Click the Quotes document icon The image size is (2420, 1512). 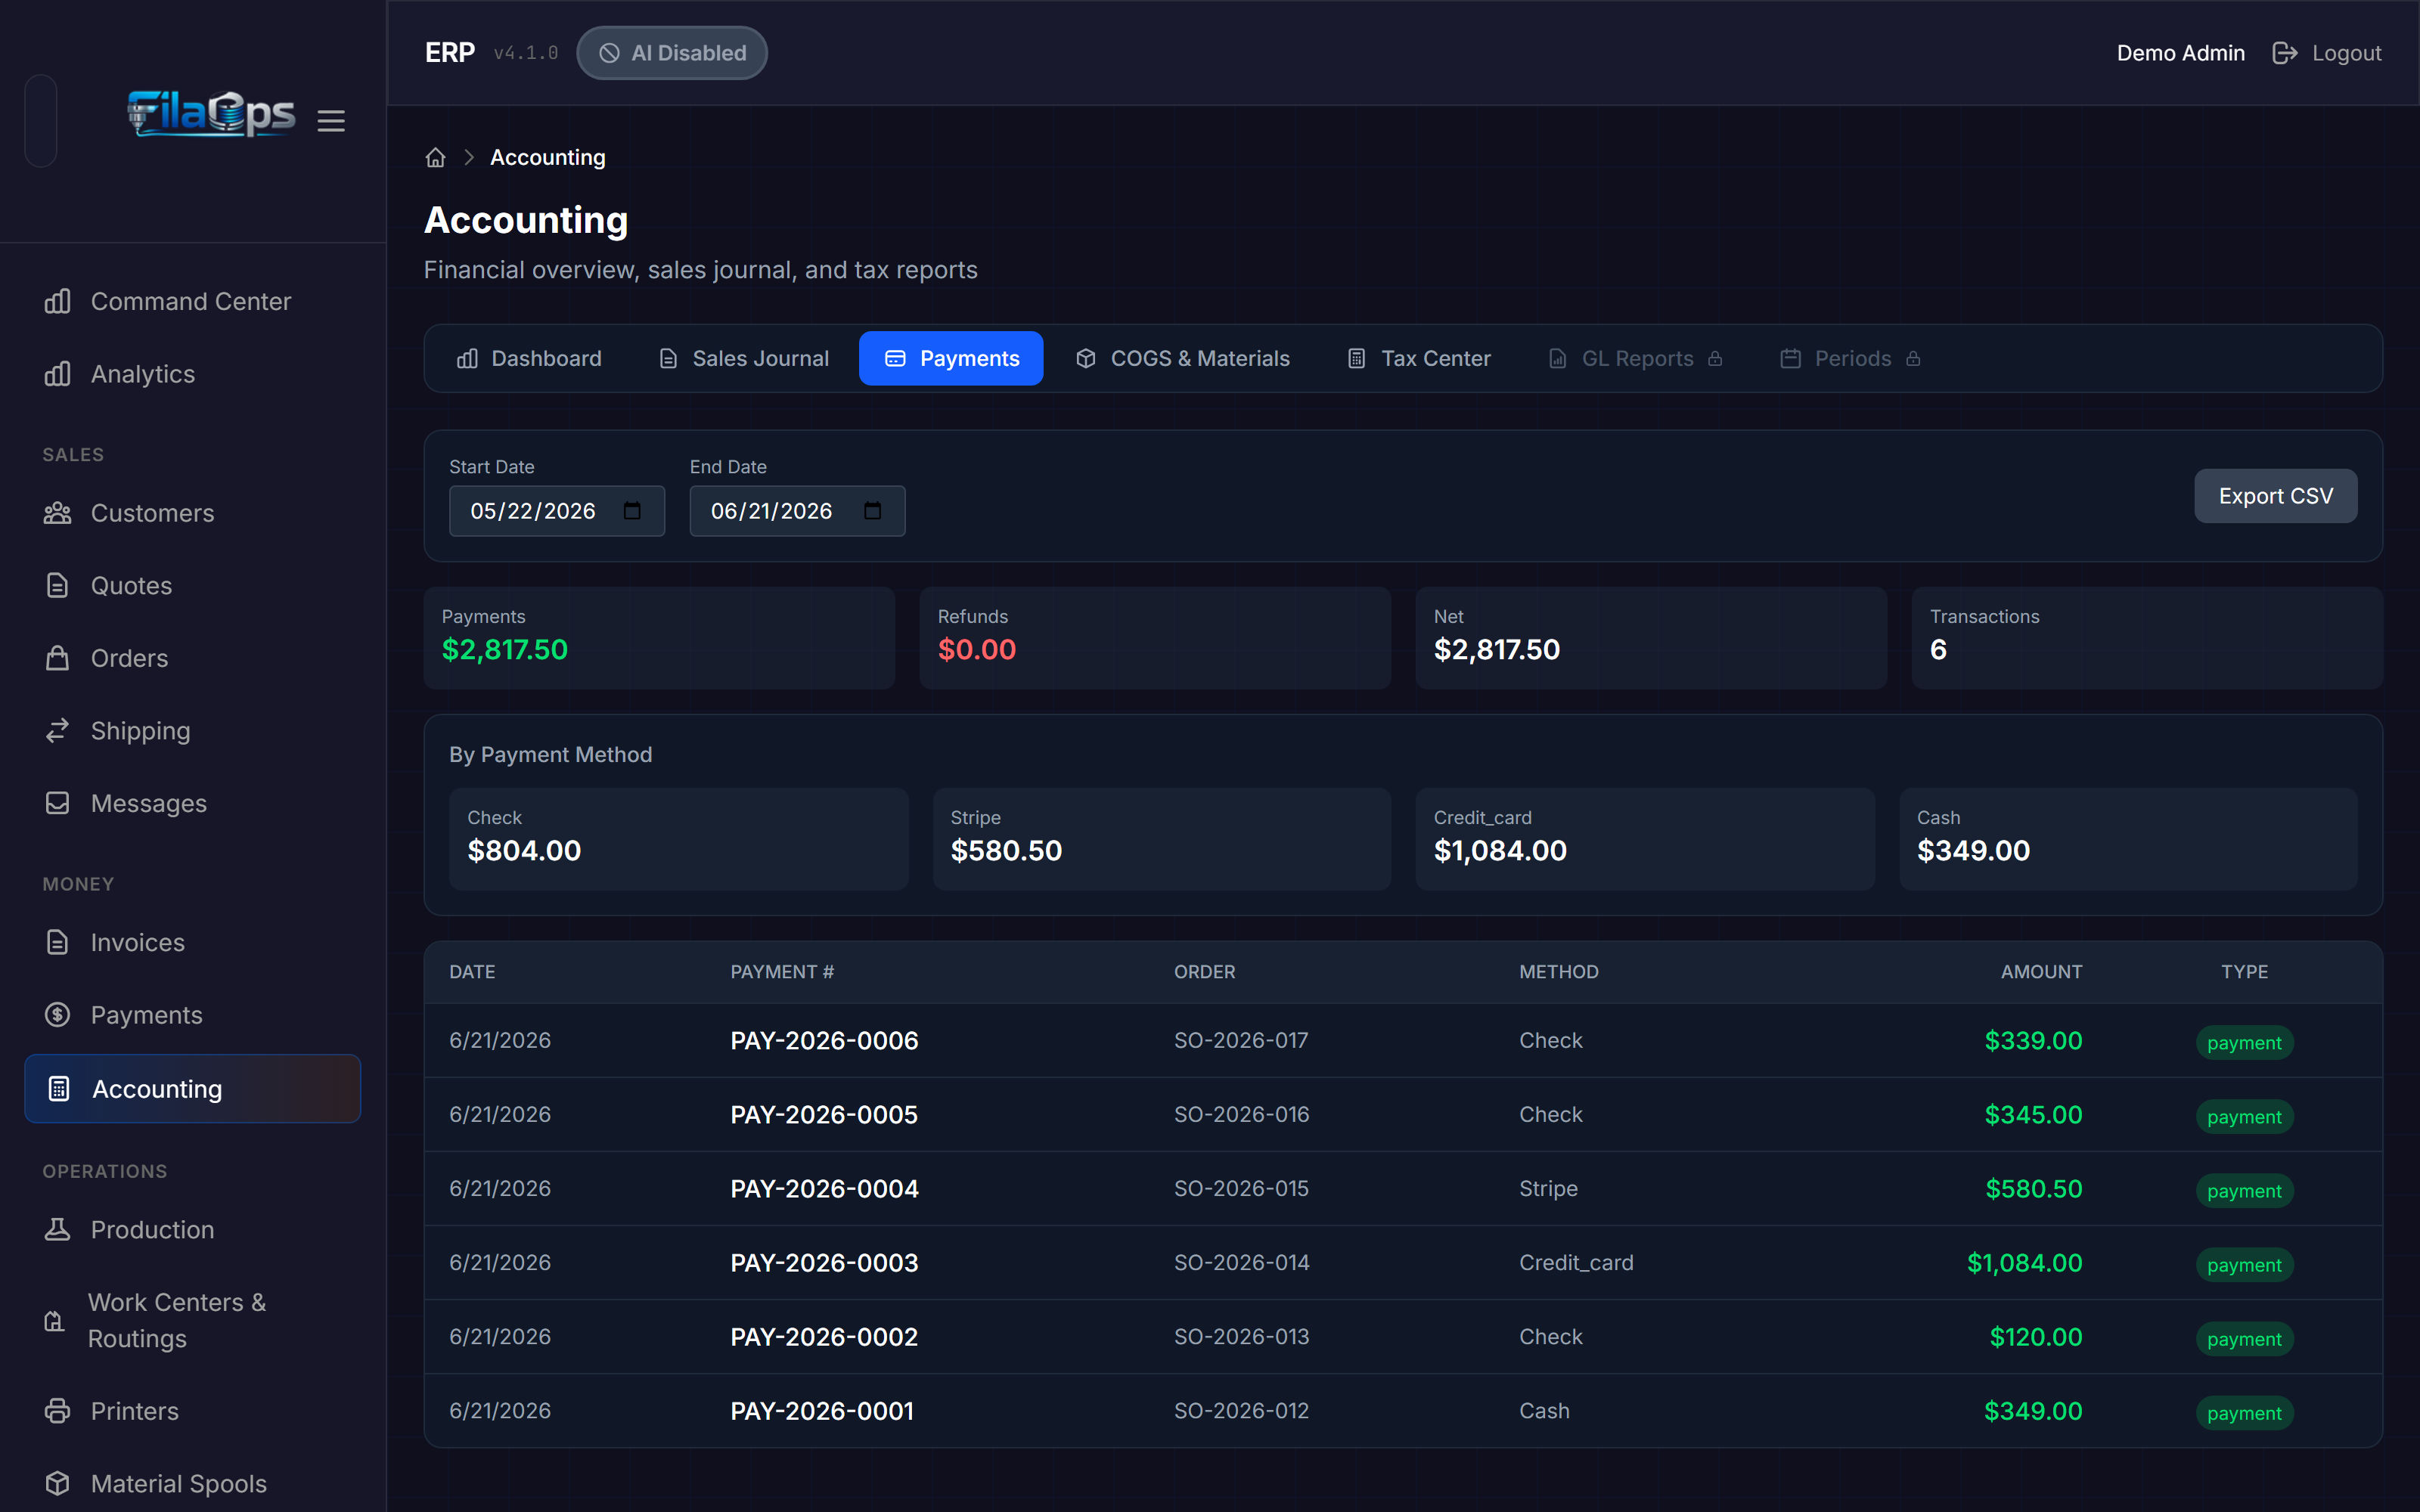[58, 585]
